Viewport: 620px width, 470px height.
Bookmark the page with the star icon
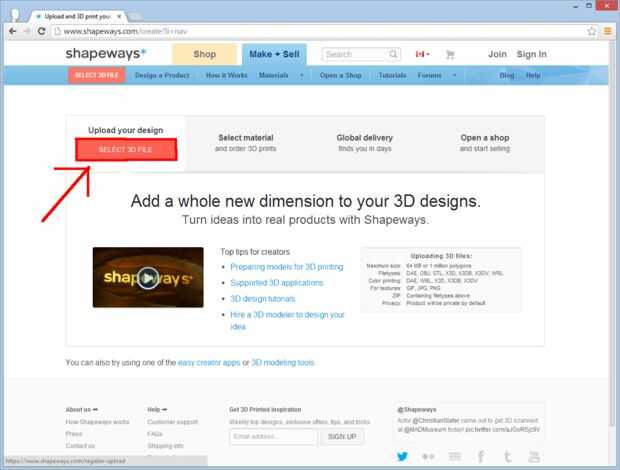[x=592, y=31]
